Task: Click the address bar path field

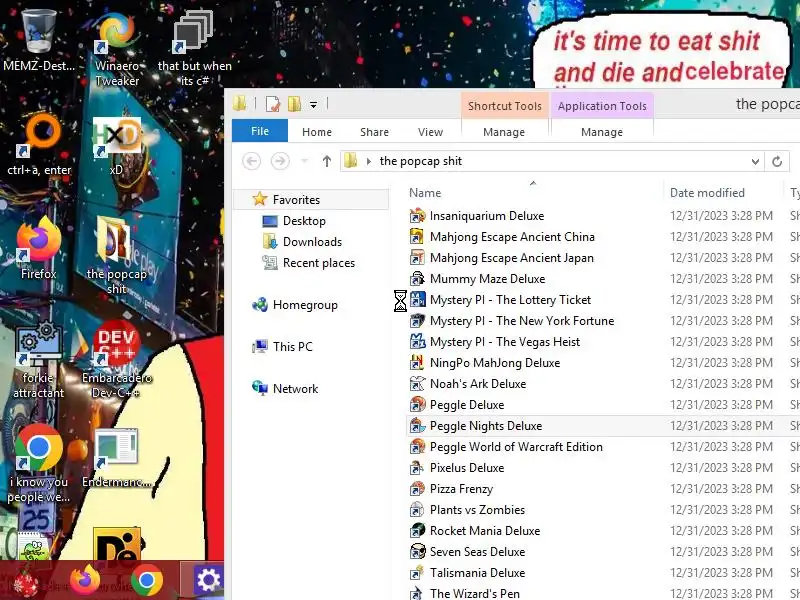Action: pos(551,161)
